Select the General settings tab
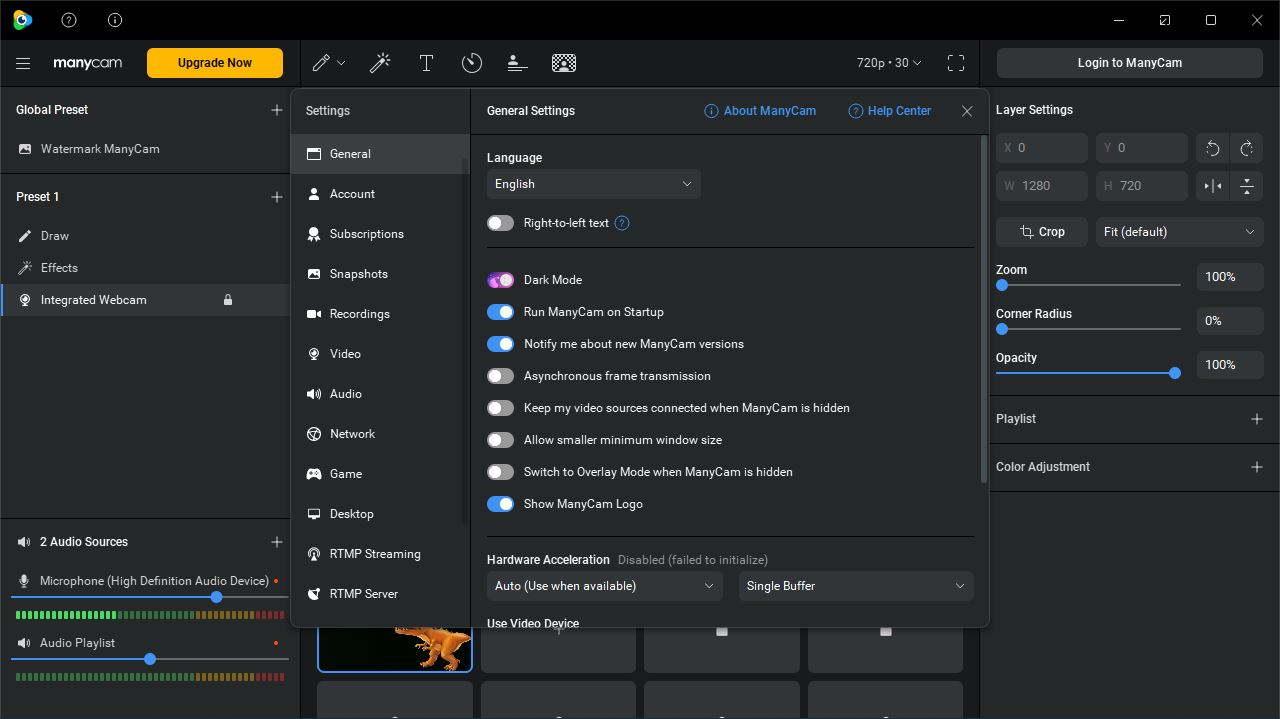The height and width of the screenshot is (719, 1280). click(x=380, y=154)
